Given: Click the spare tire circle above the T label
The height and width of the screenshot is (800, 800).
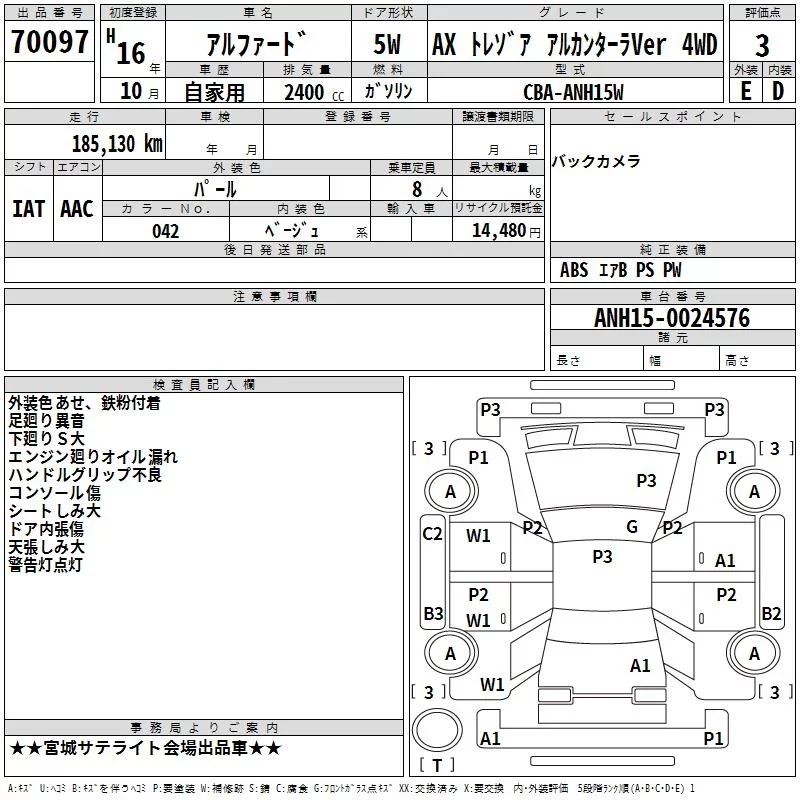Looking at the screenshot, I should 437,730.
